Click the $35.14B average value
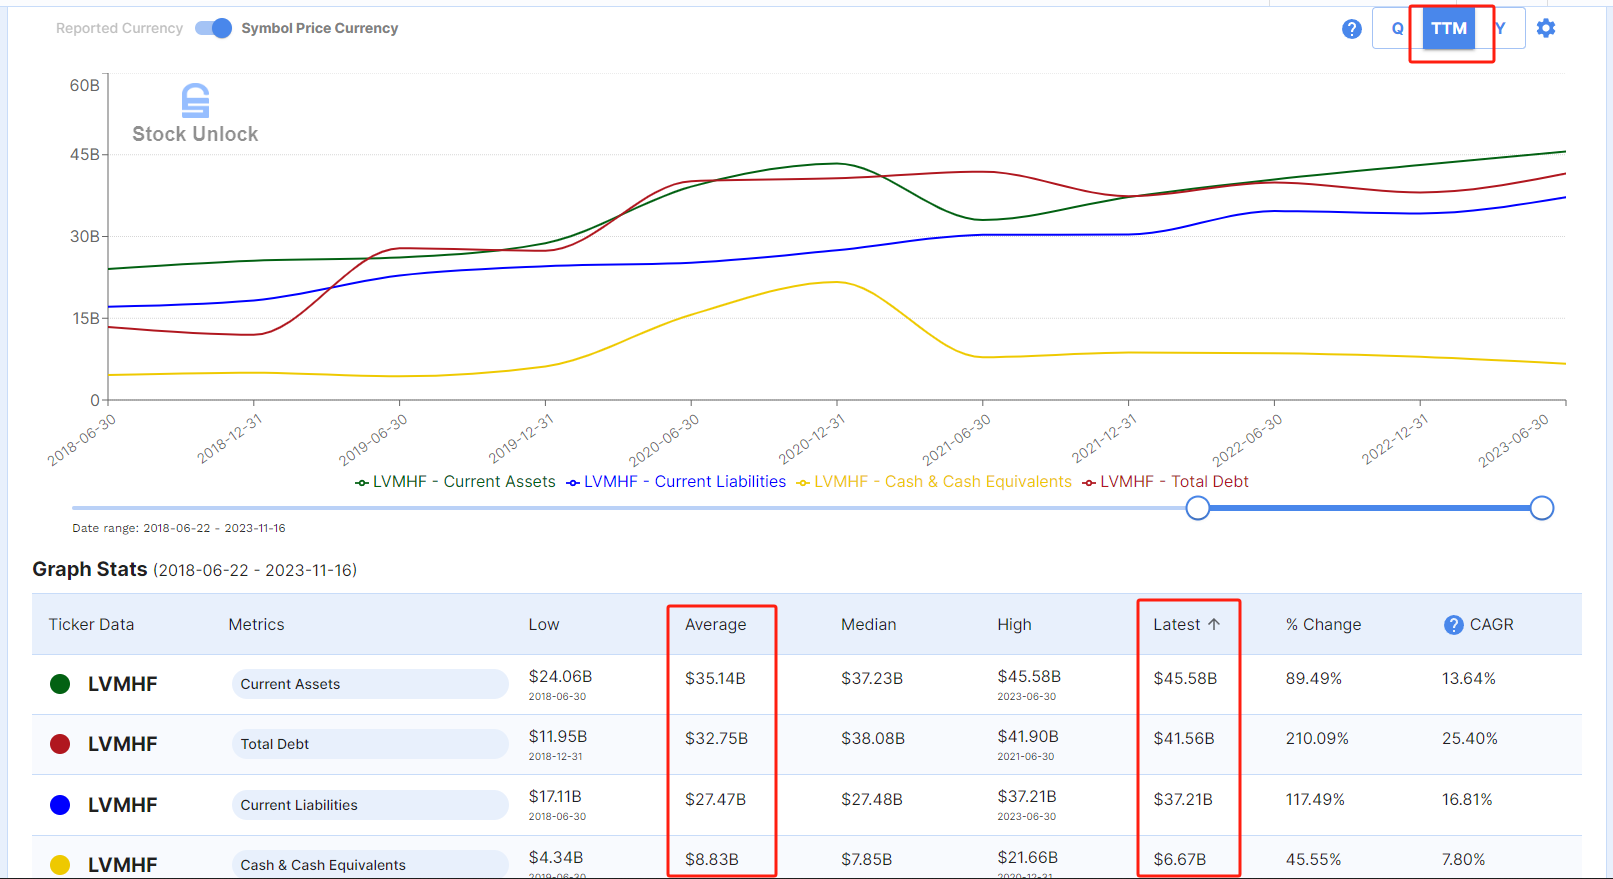The width and height of the screenshot is (1613, 879). [715, 678]
